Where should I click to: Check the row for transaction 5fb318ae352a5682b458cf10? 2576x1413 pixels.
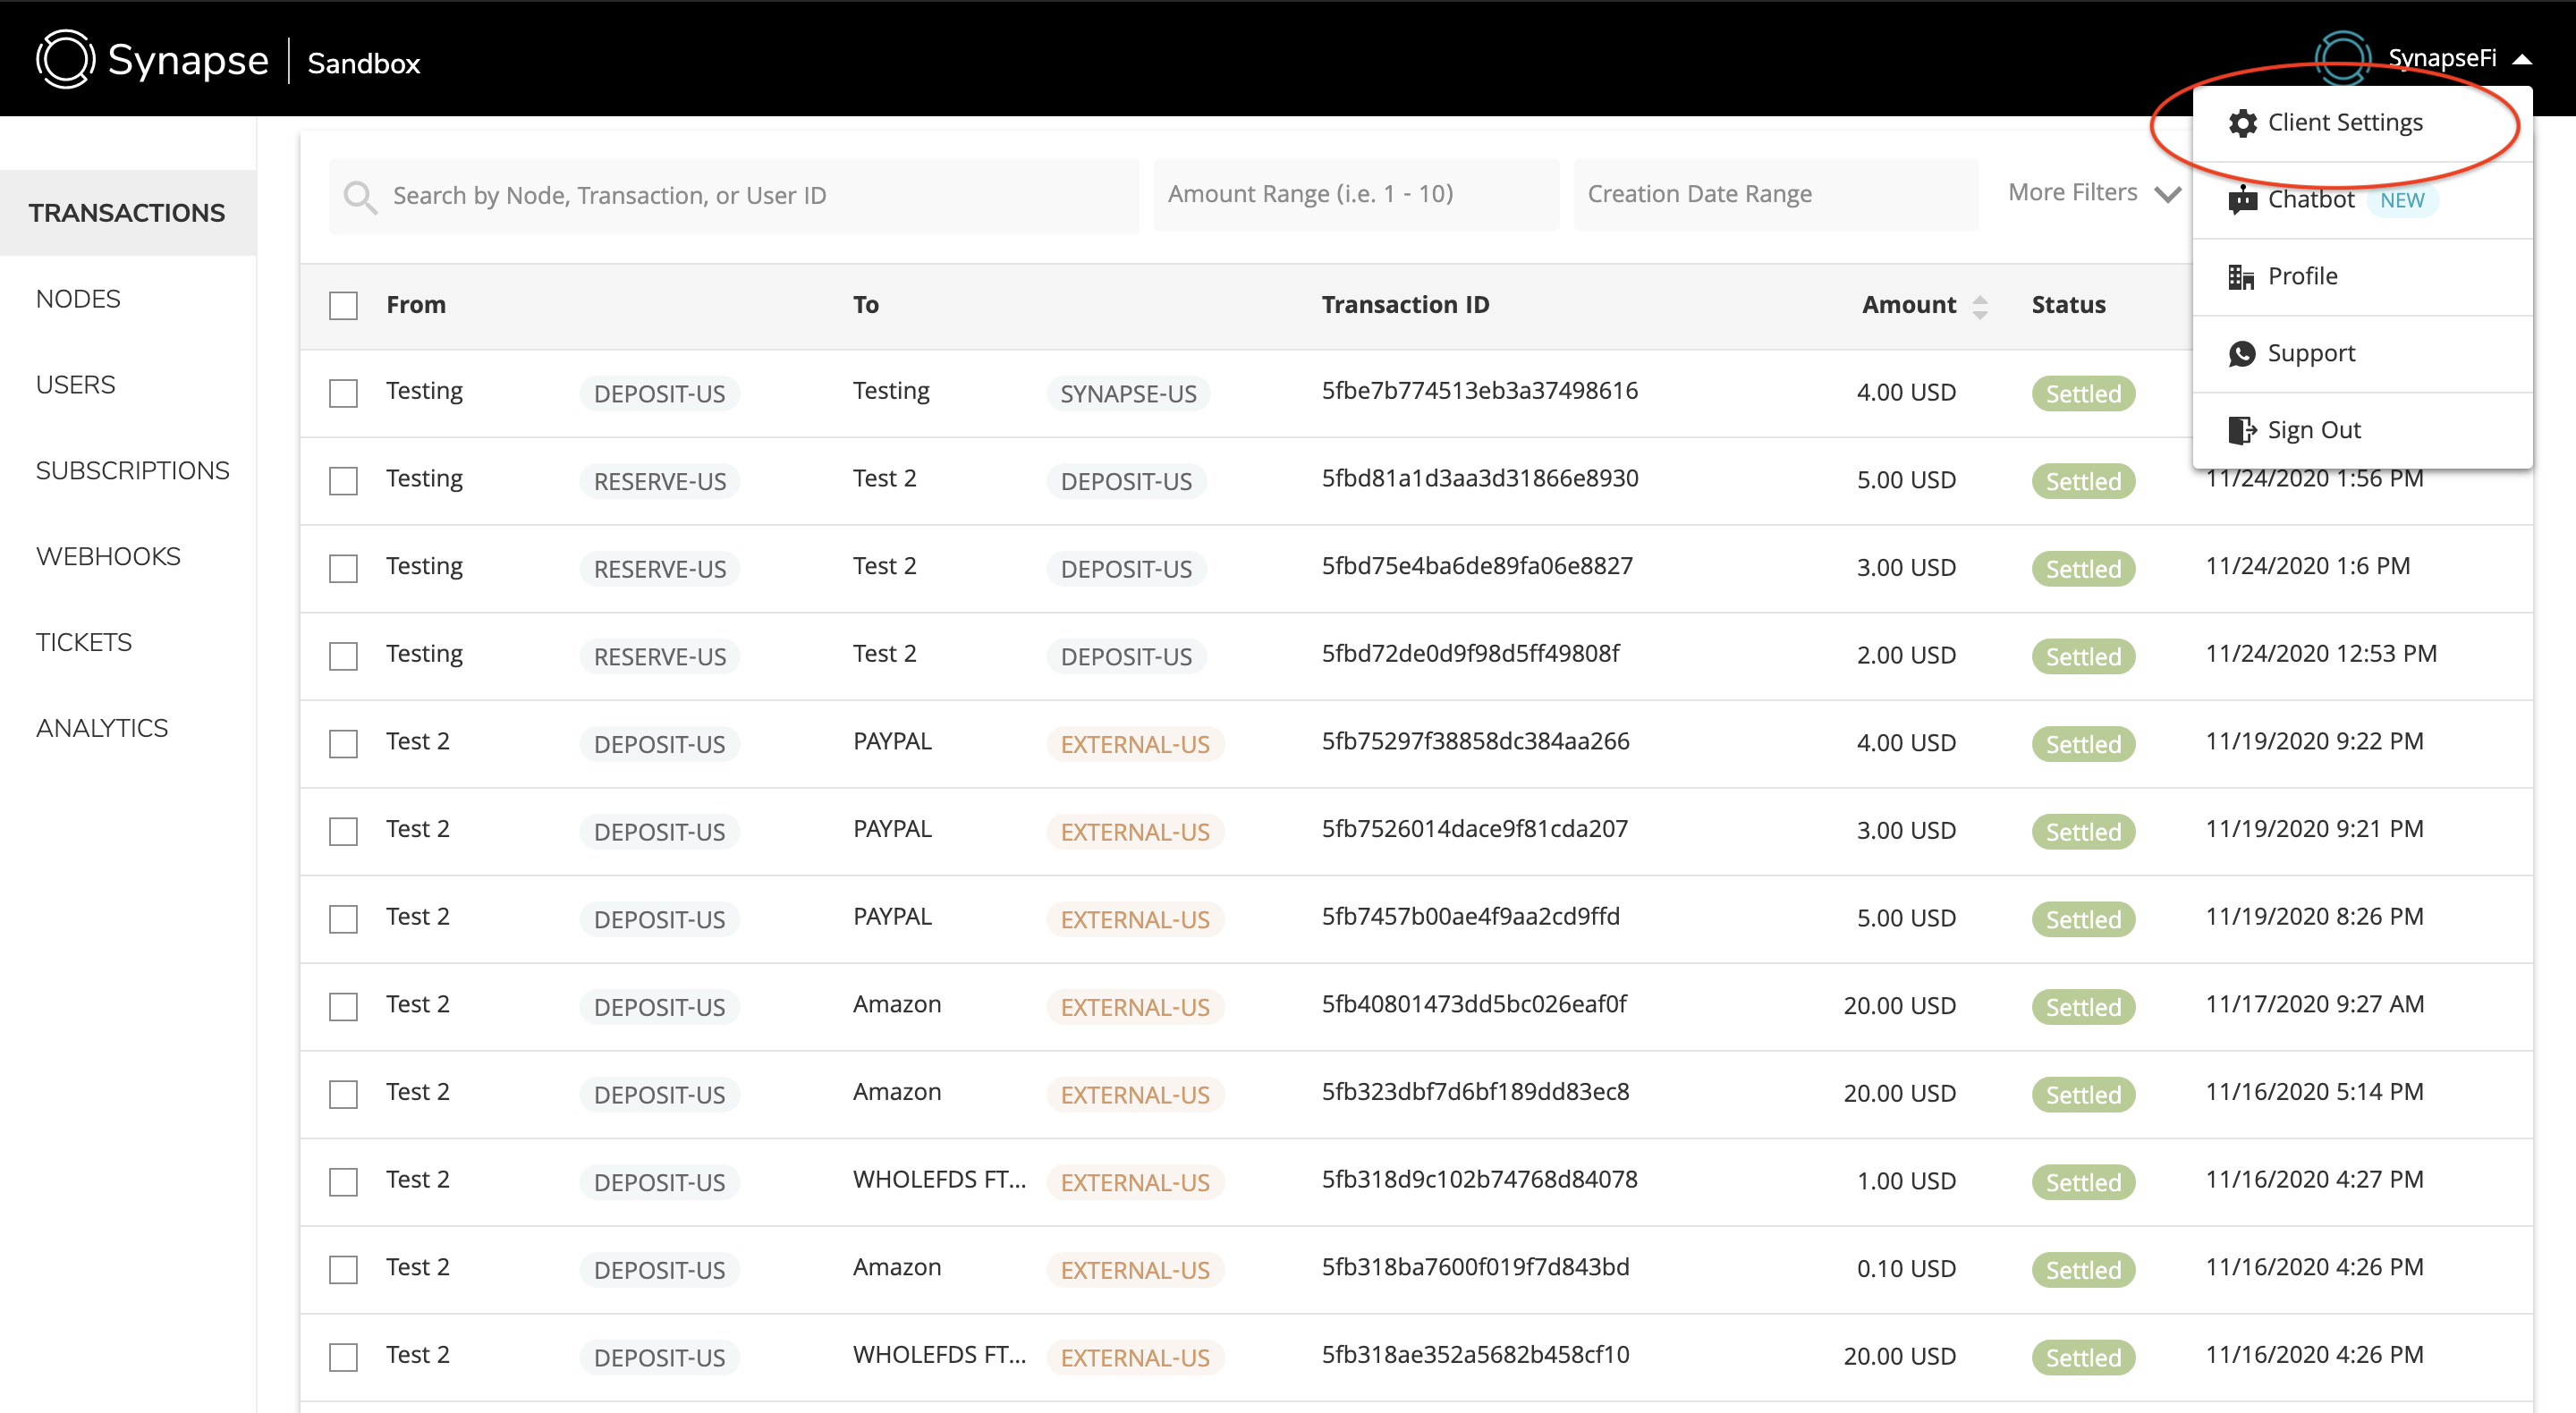[343, 1358]
